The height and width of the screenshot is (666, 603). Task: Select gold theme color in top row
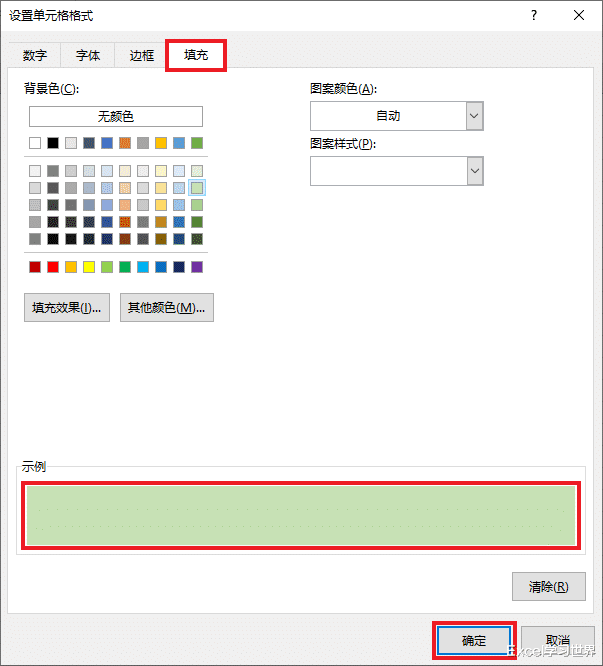(x=161, y=143)
